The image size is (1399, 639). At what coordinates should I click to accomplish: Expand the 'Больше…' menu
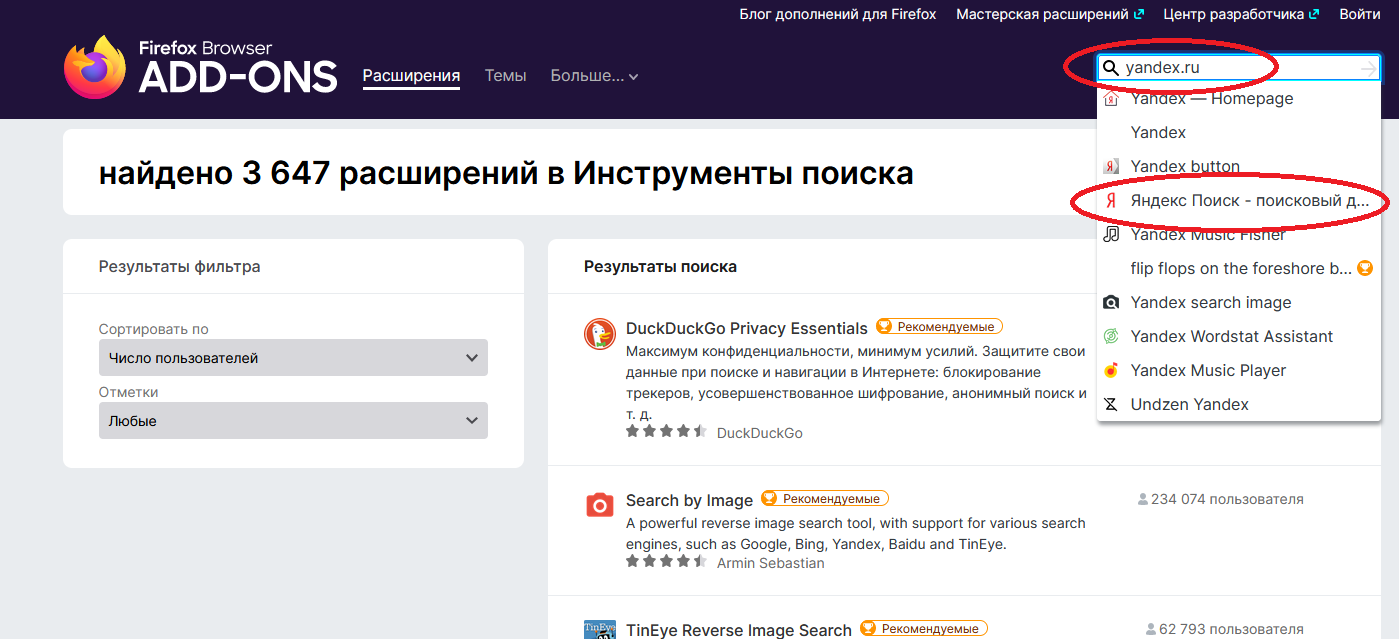click(594, 76)
